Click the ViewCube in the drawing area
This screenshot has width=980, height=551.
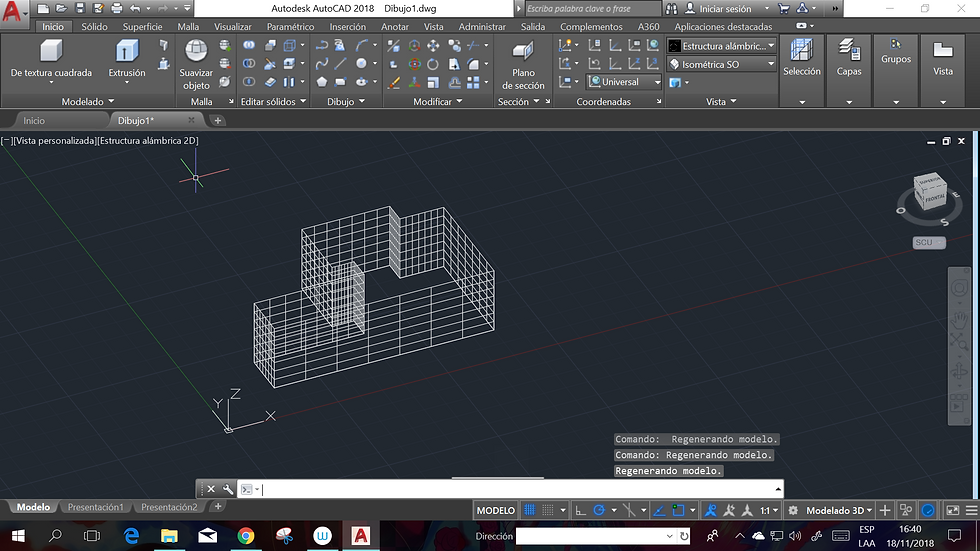[x=930, y=194]
